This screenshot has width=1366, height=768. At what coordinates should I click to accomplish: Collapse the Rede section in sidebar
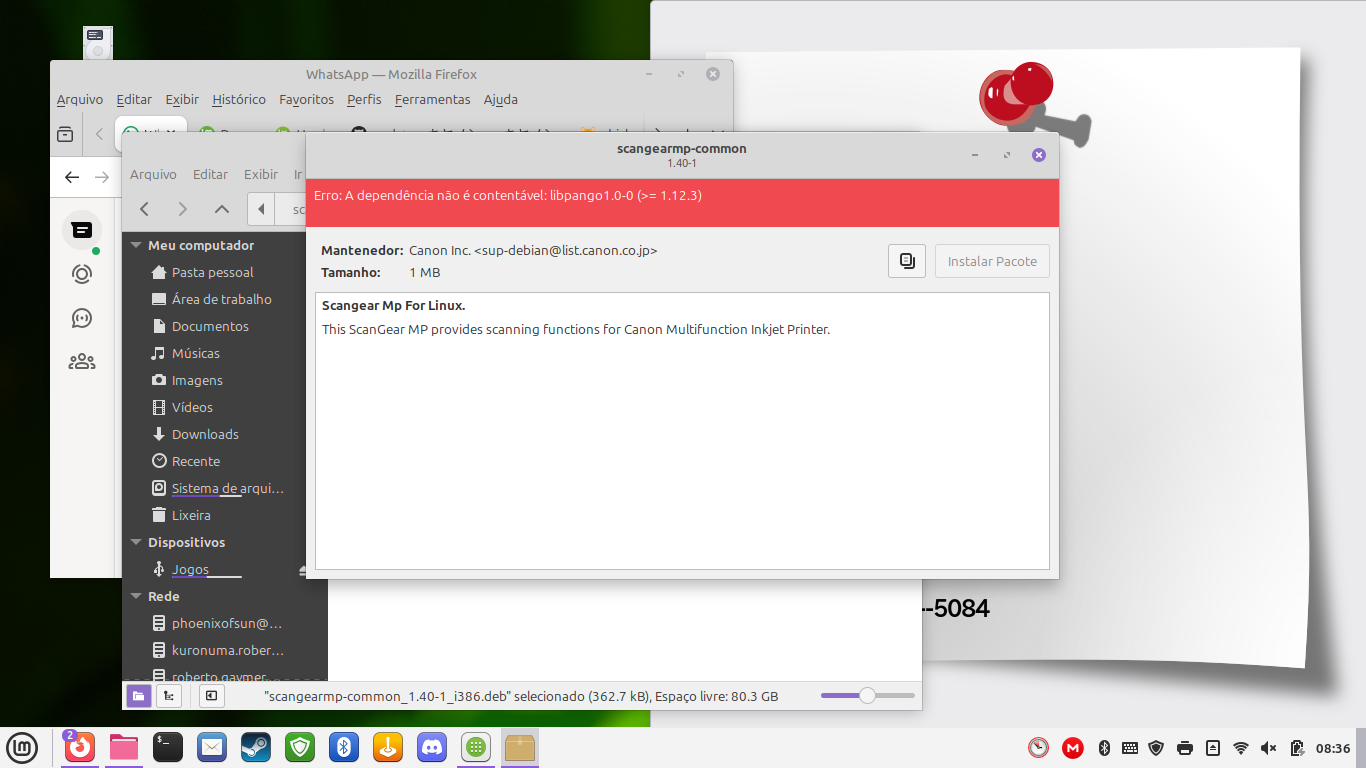click(136, 596)
